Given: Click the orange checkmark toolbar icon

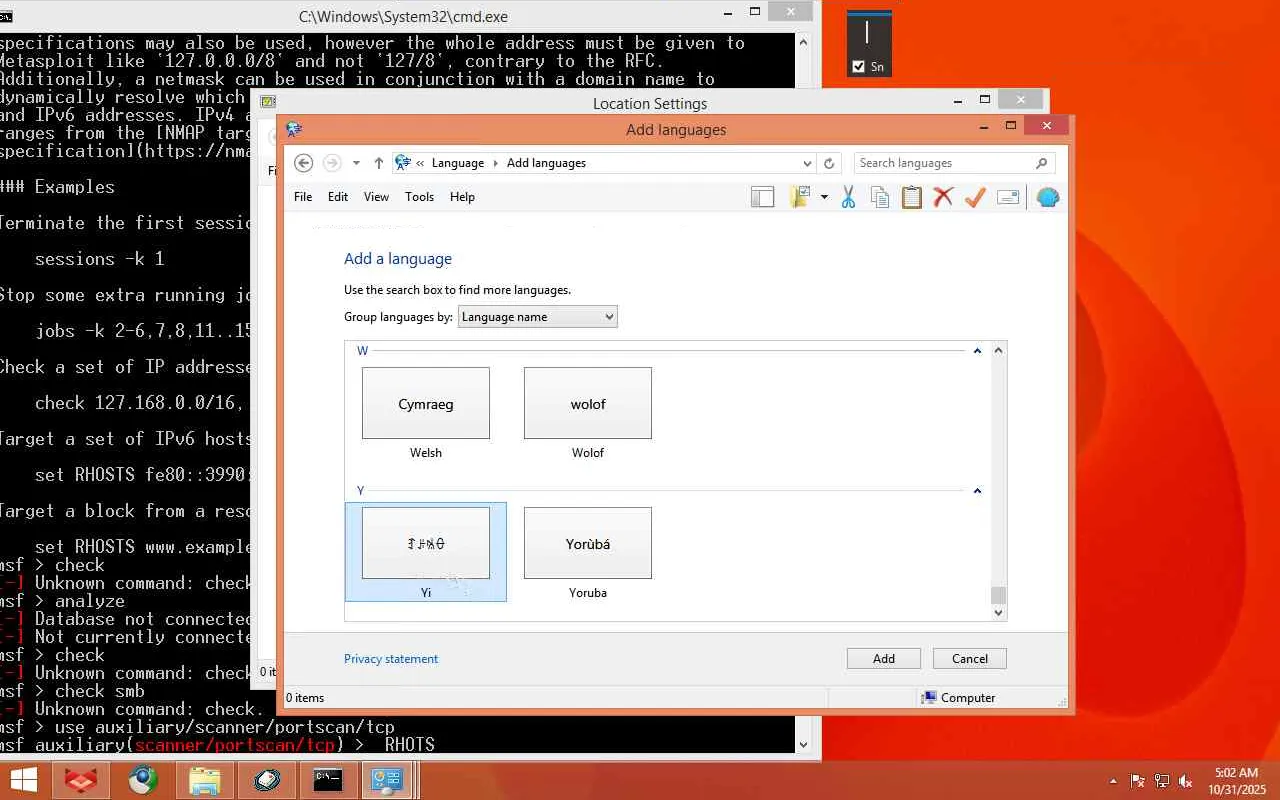Looking at the screenshot, I should click(975, 197).
